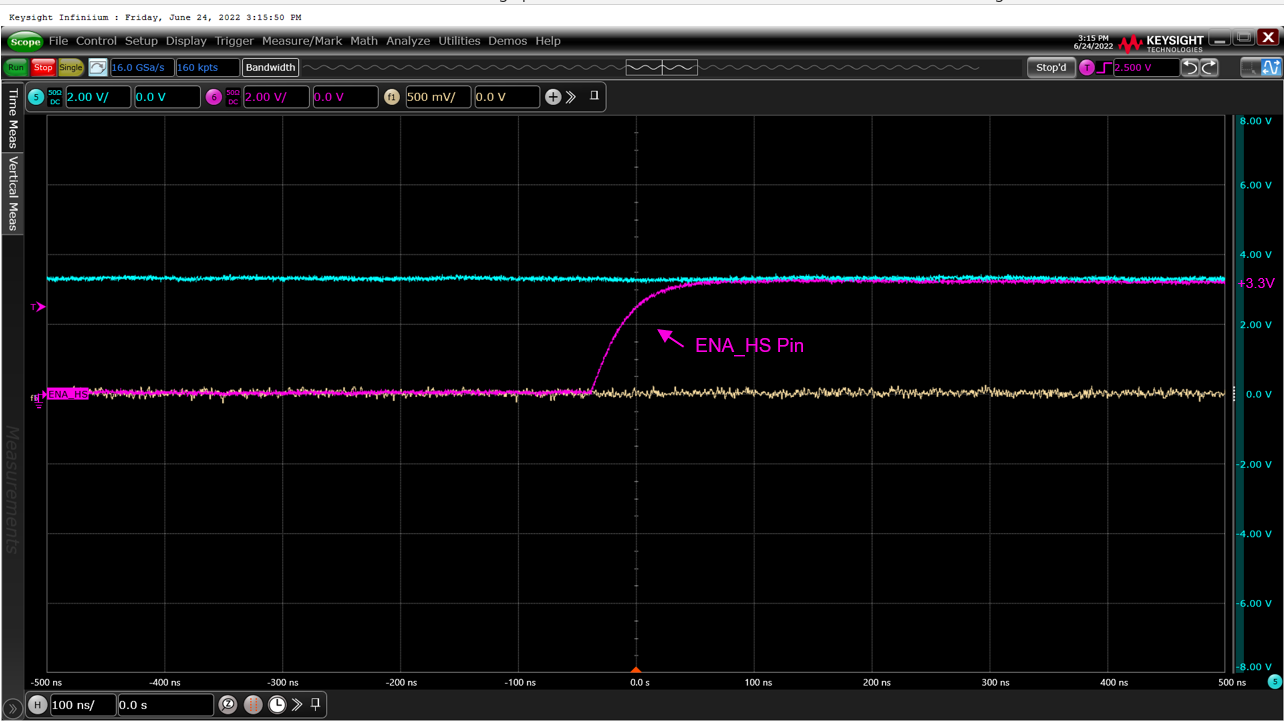Click the Single acquisition button
Screen dimensions: 1284x721
coord(70,67)
